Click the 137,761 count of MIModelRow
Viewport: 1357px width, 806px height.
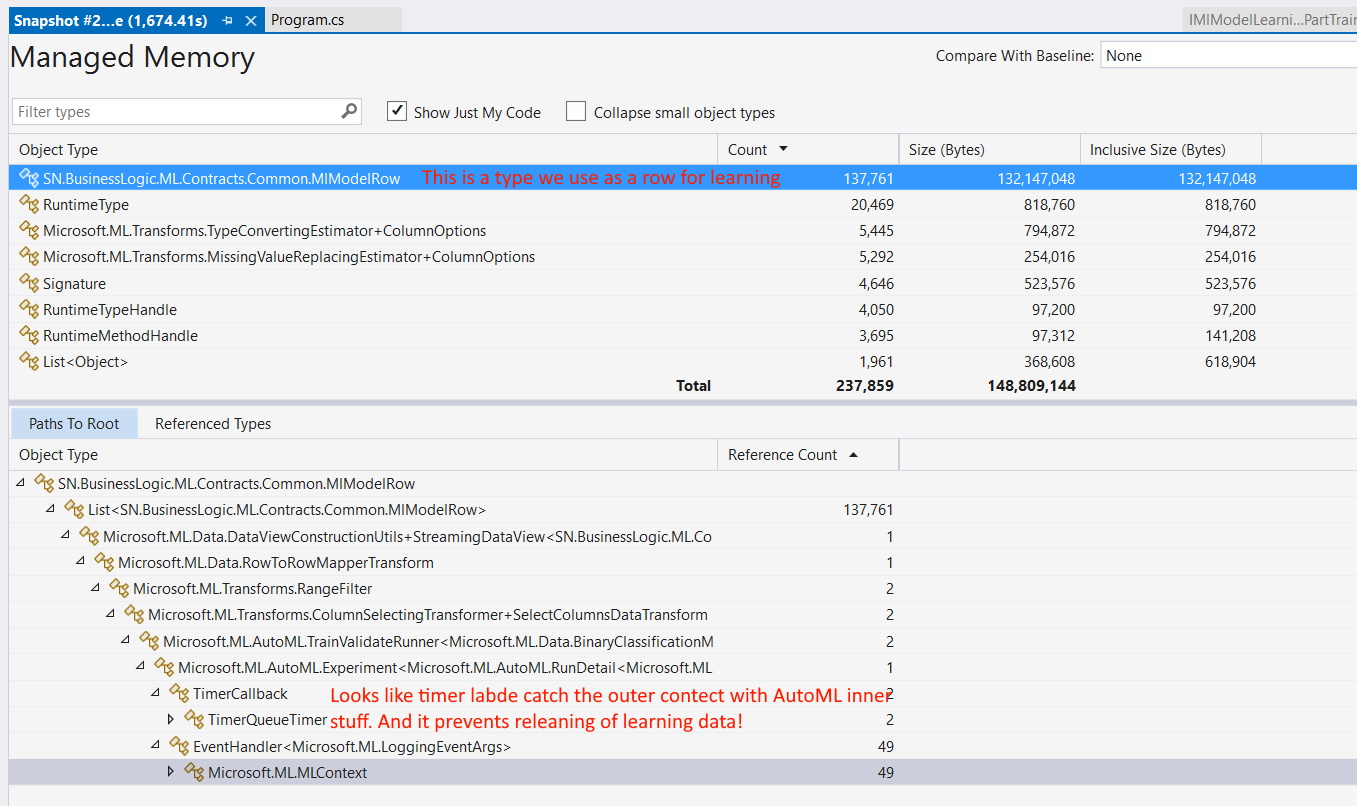point(868,179)
